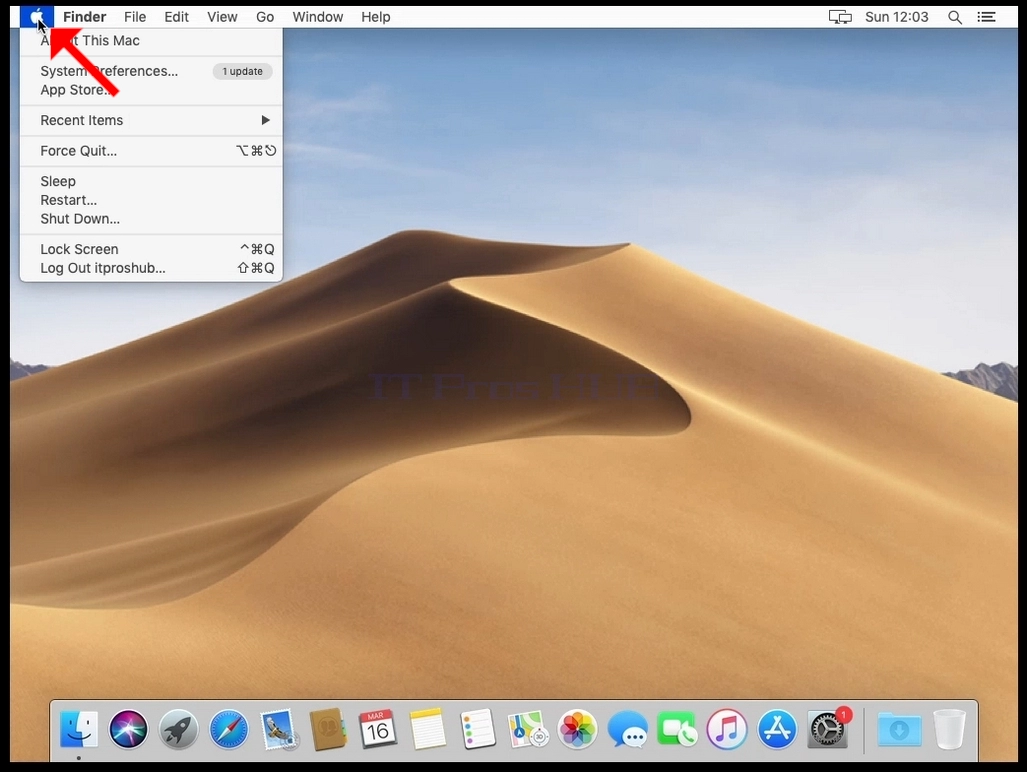The image size is (1027, 772).
Task: Select App Store… in Apple menu
Action: coord(151,90)
